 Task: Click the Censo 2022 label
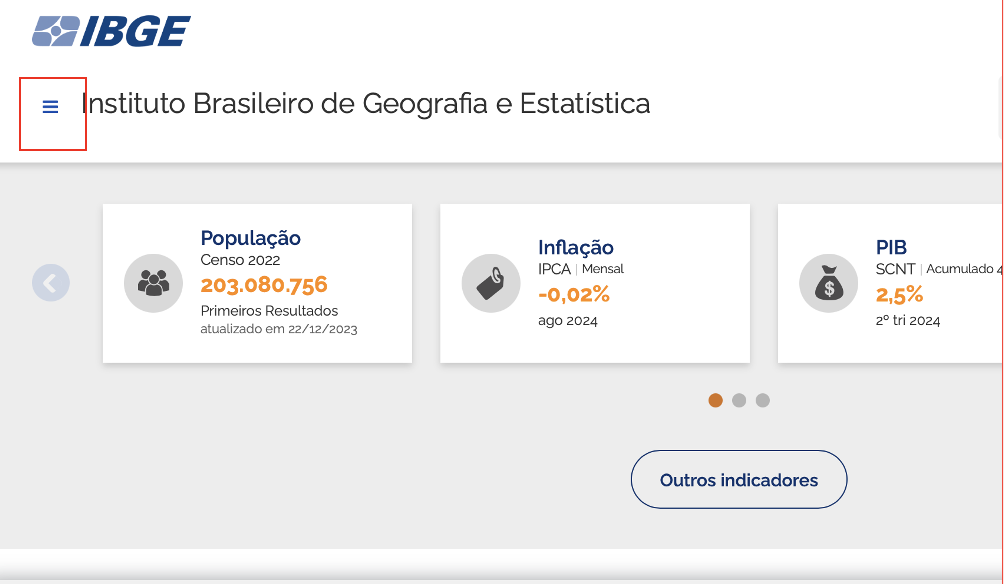click(240, 260)
